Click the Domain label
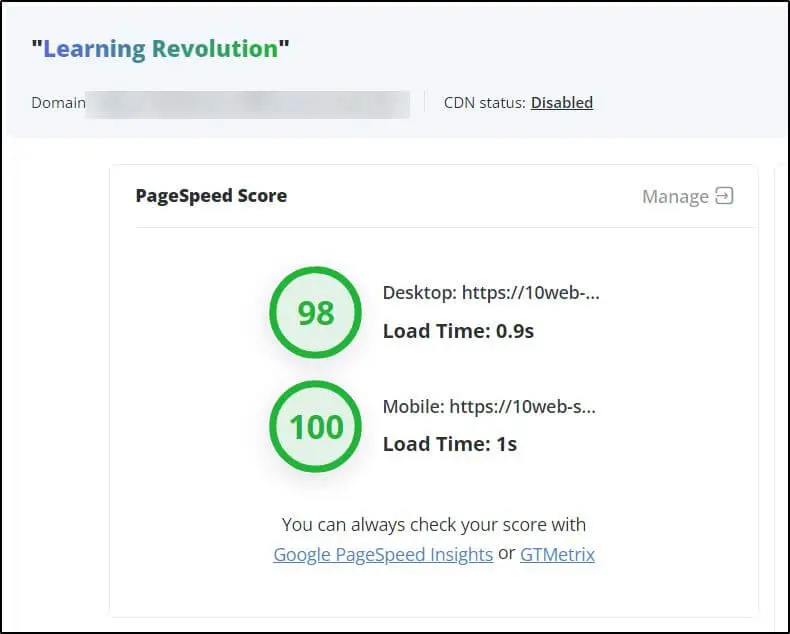Image resolution: width=790 pixels, height=634 pixels. 58,103
